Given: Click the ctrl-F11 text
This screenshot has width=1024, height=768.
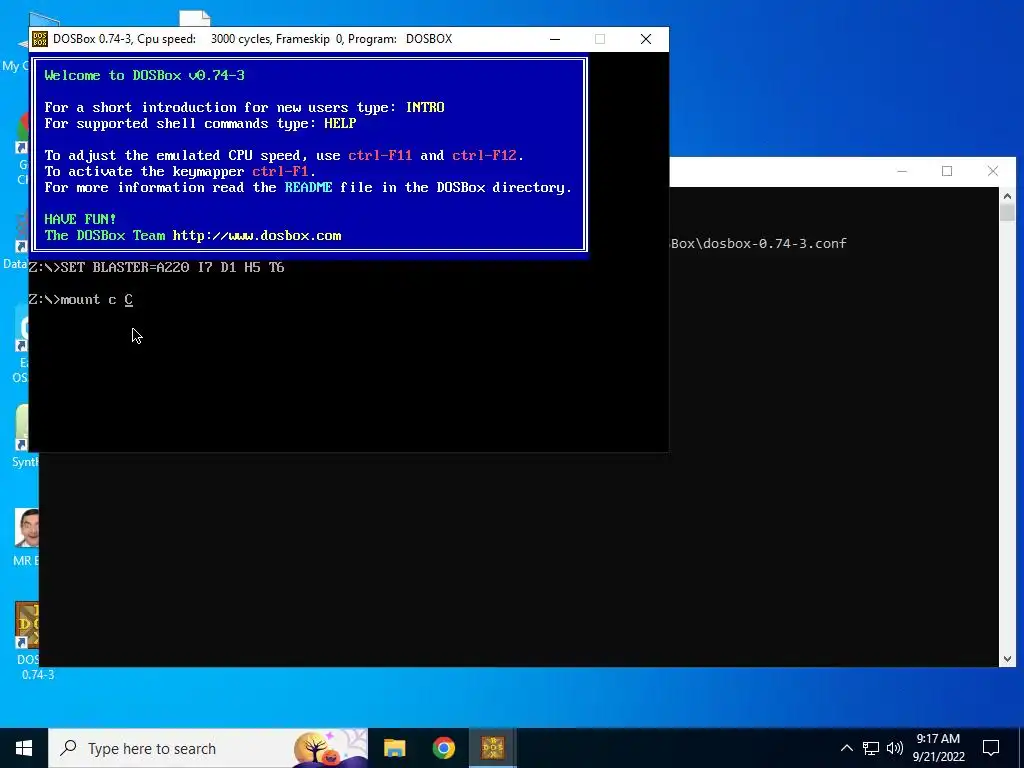Looking at the screenshot, I should [x=380, y=155].
